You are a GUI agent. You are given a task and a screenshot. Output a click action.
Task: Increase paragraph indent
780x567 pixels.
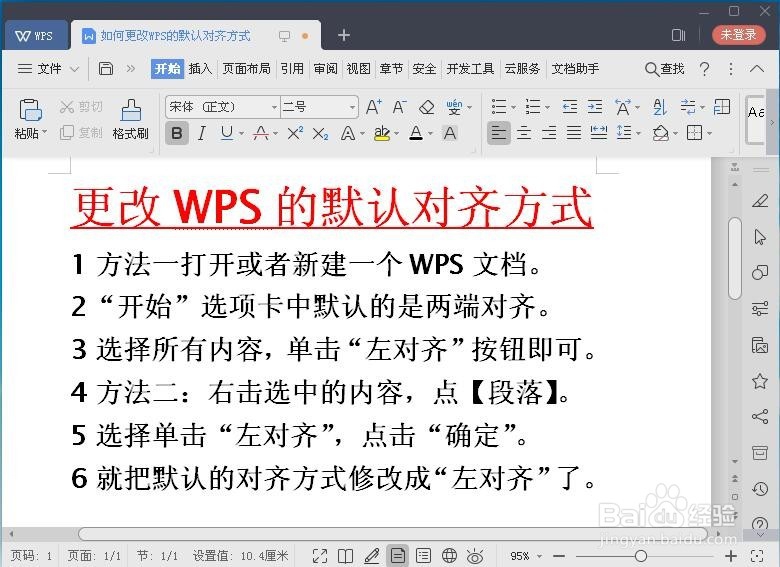595,106
